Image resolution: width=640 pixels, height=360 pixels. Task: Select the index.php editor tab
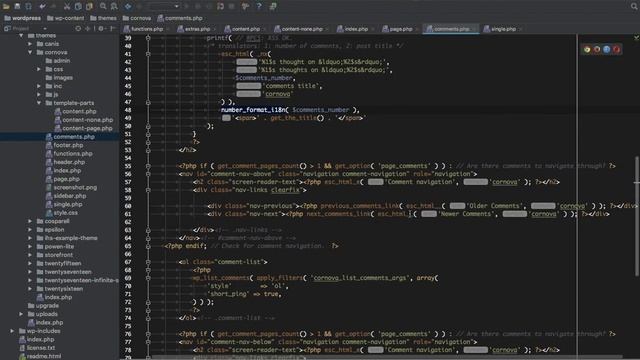pos(356,29)
